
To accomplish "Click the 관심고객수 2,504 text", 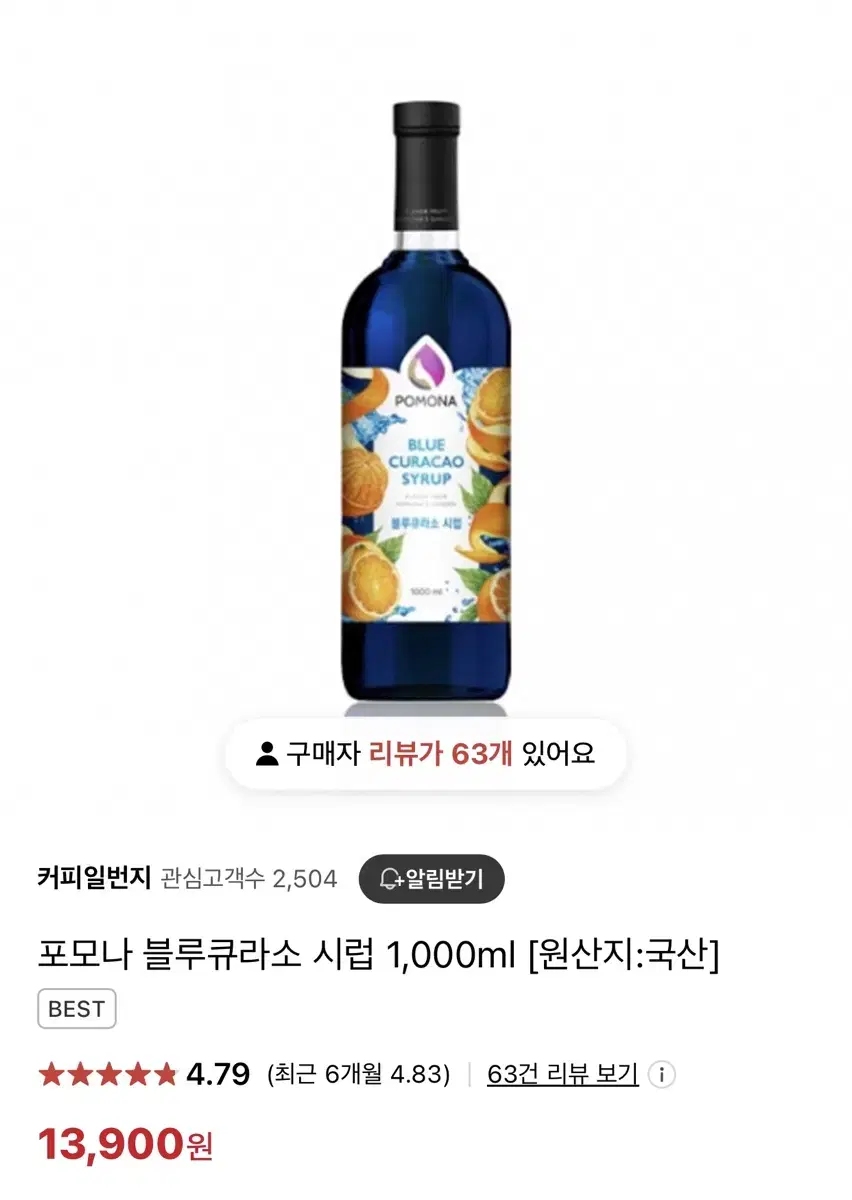I will tap(249, 879).
